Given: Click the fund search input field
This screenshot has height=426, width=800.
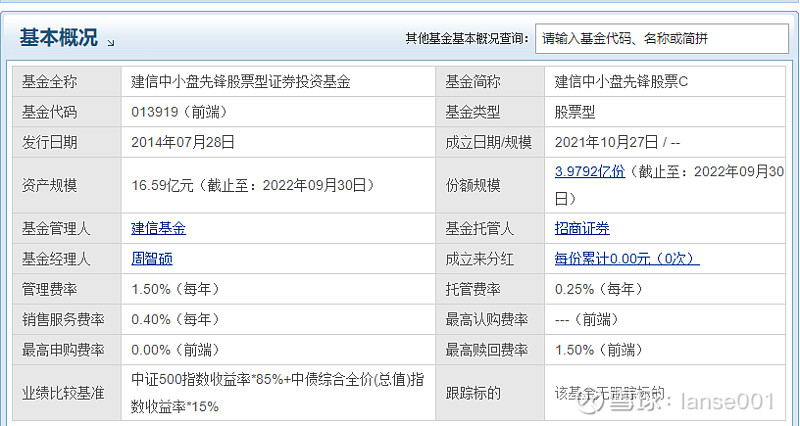Looking at the screenshot, I should click(662, 38).
